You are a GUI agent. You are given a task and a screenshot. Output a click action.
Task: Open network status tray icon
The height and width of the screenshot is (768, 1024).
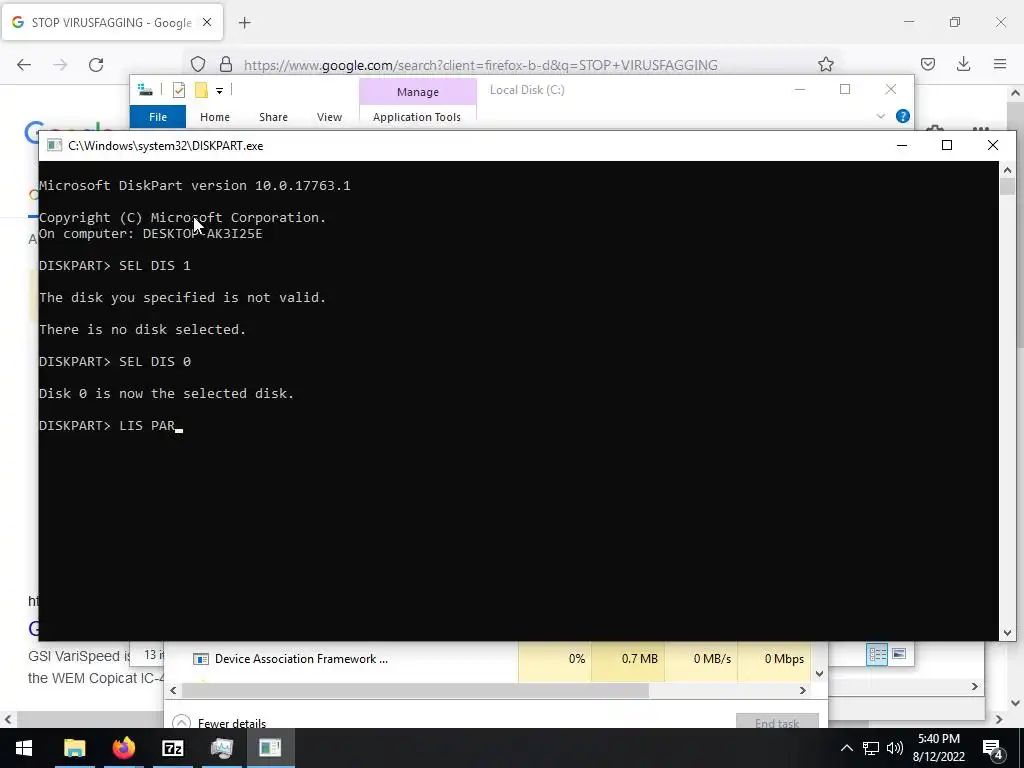click(x=871, y=748)
